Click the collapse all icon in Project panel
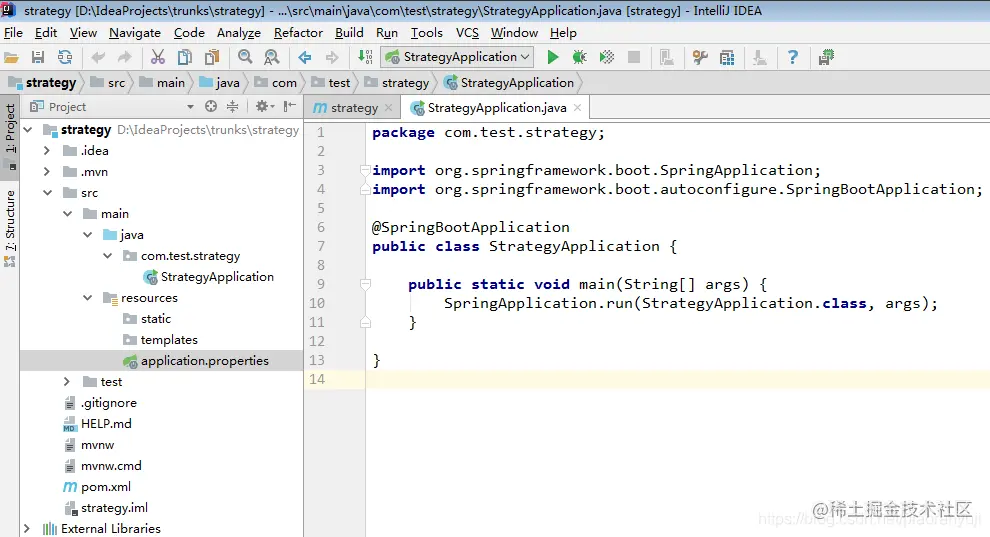990x537 pixels. (x=232, y=107)
